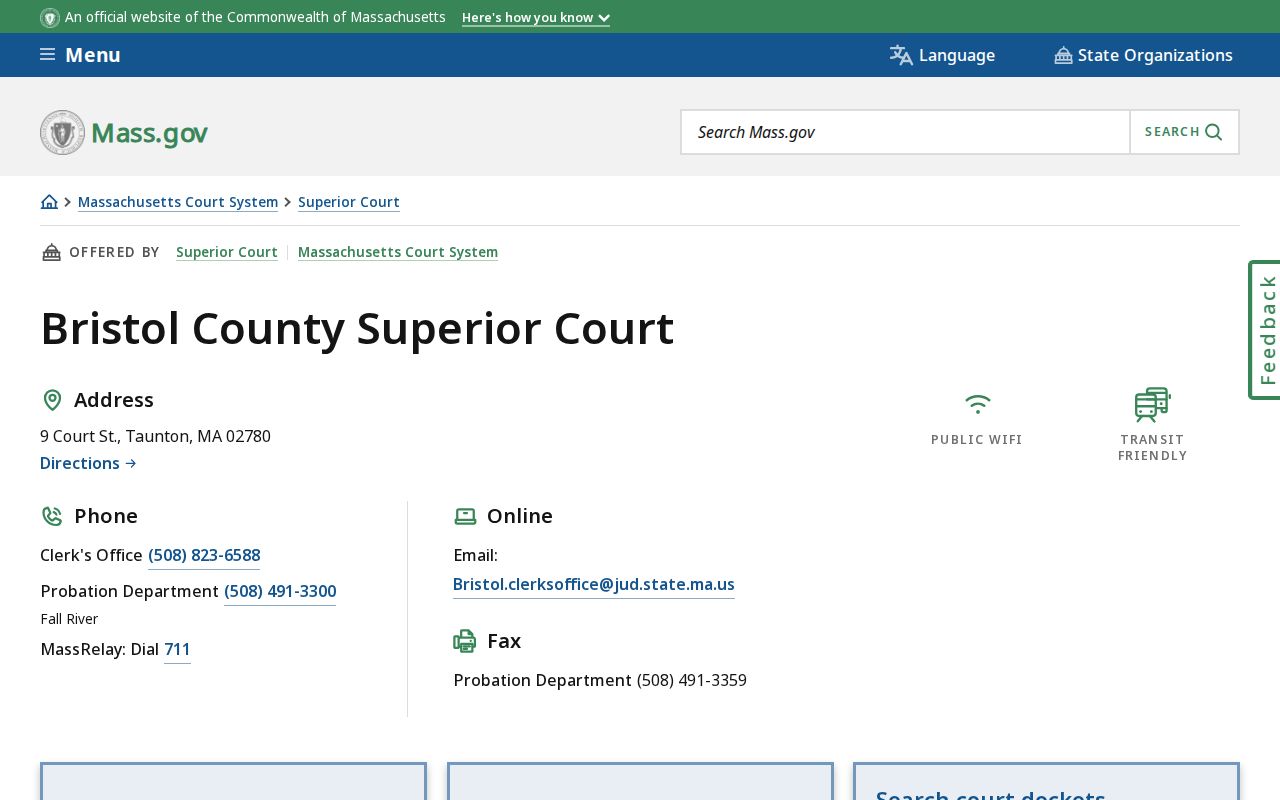Email Bristol.clerksoffice@jud.state.ma.us

[x=594, y=584]
